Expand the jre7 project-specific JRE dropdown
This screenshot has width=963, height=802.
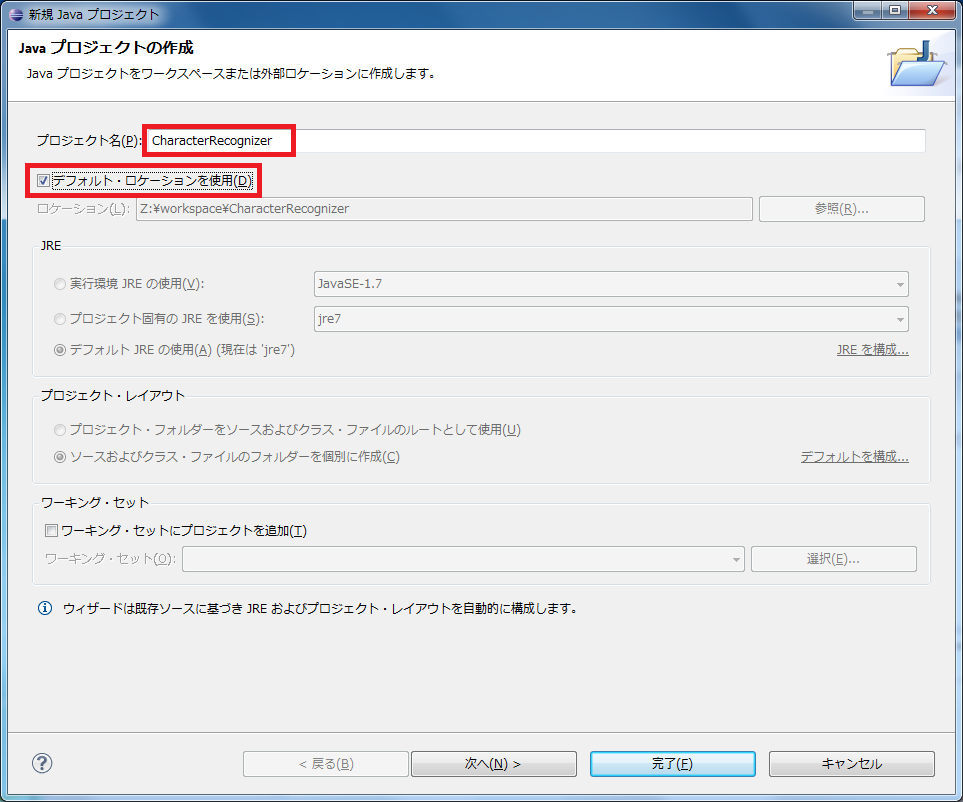pyautogui.click(x=610, y=319)
